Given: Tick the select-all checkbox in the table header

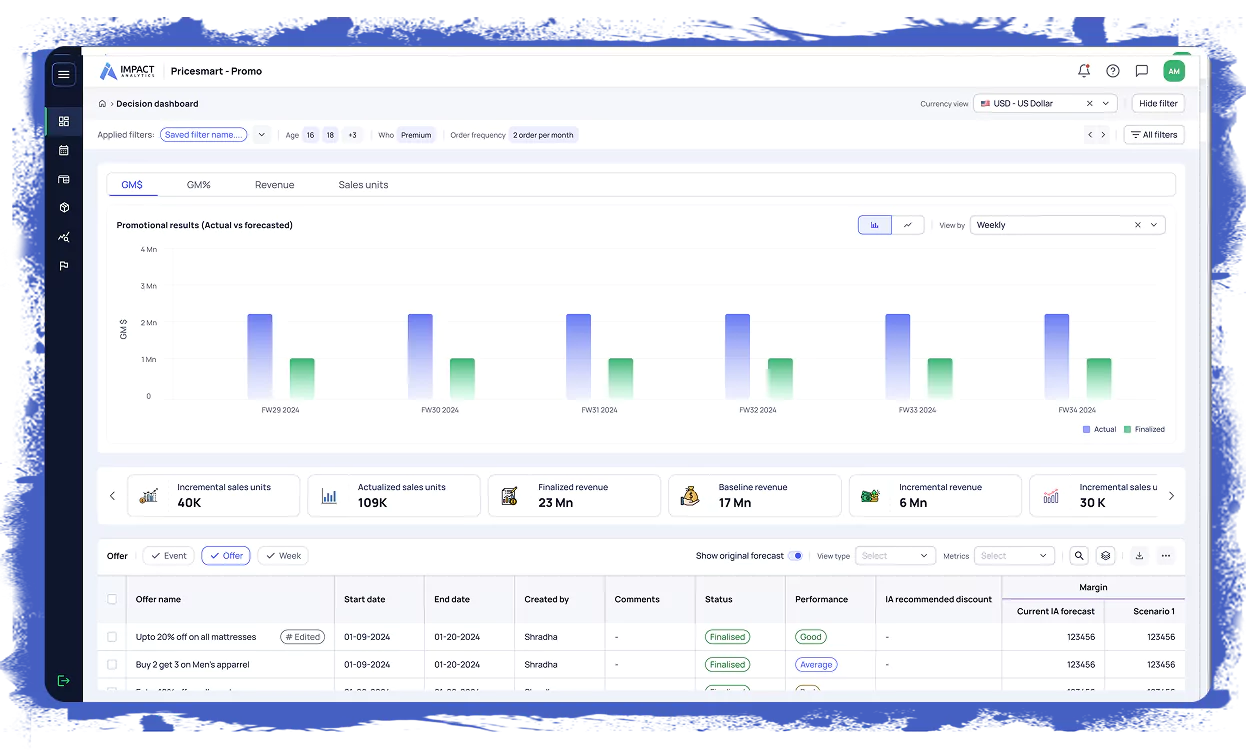Looking at the screenshot, I should [x=112, y=599].
